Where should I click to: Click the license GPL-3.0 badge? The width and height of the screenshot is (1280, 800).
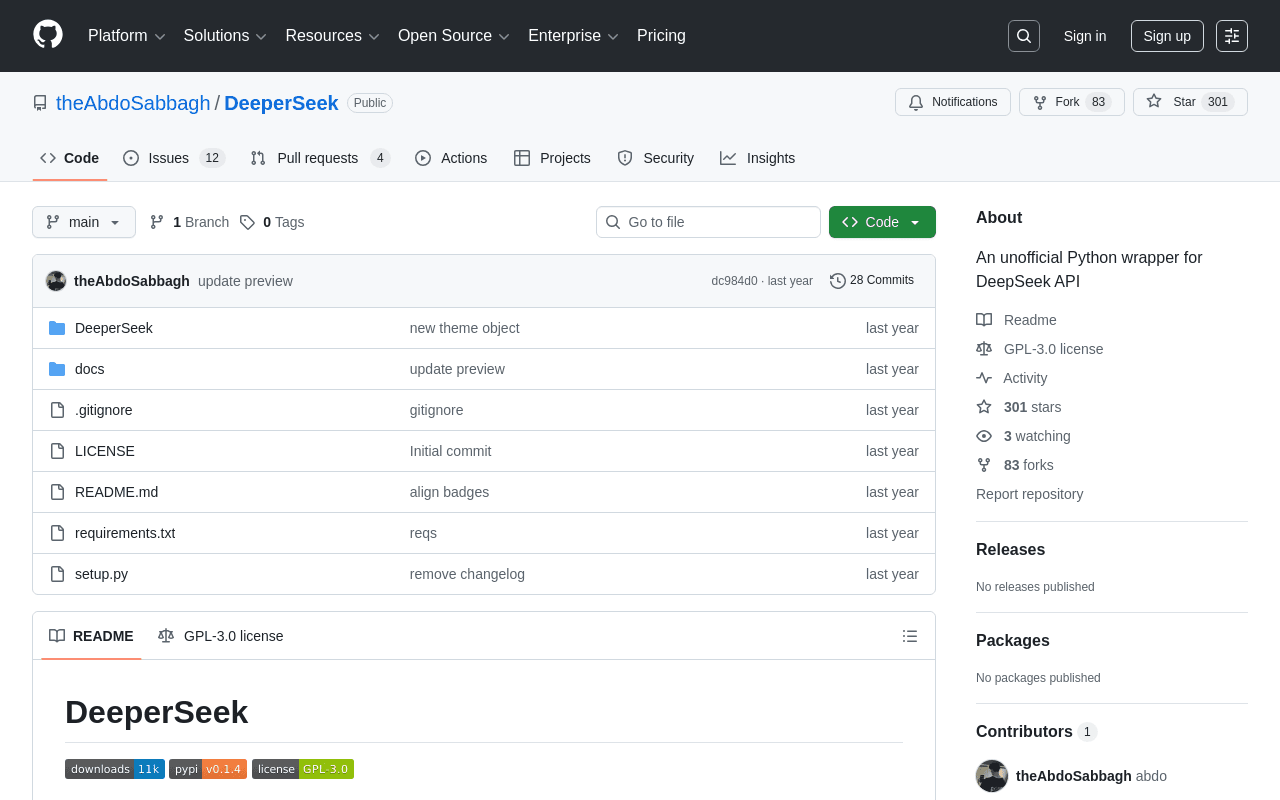303,769
